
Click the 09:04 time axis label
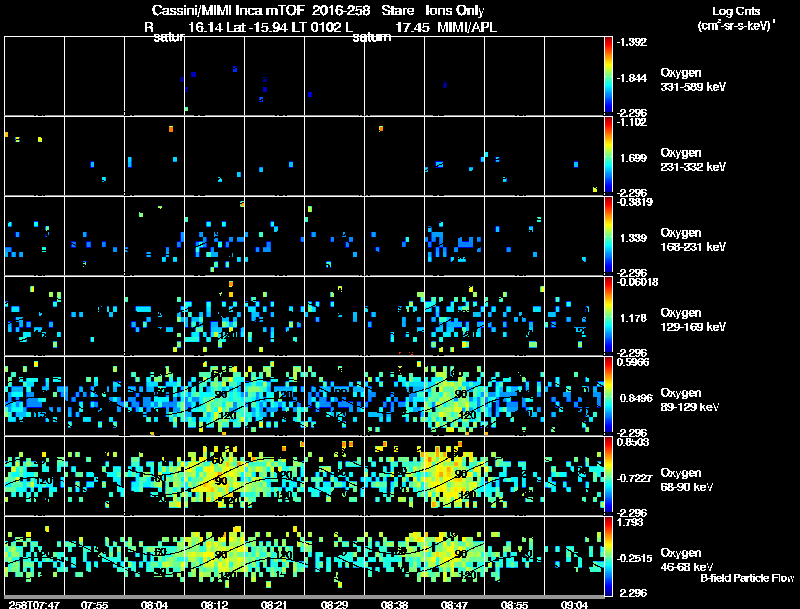(574, 605)
